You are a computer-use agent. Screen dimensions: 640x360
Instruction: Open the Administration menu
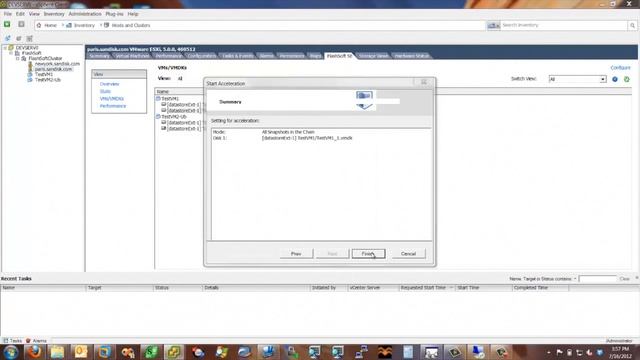click(84, 14)
